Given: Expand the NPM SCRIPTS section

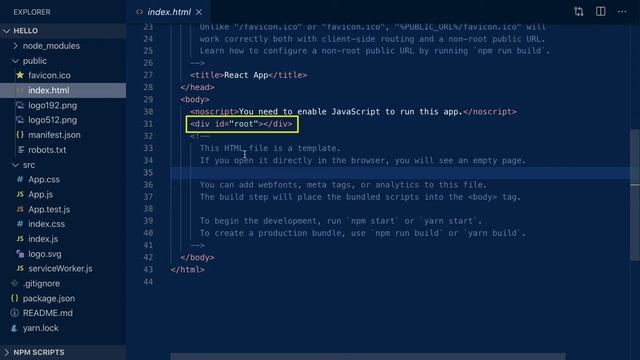Looking at the screenshot, I should coord(63,352).
